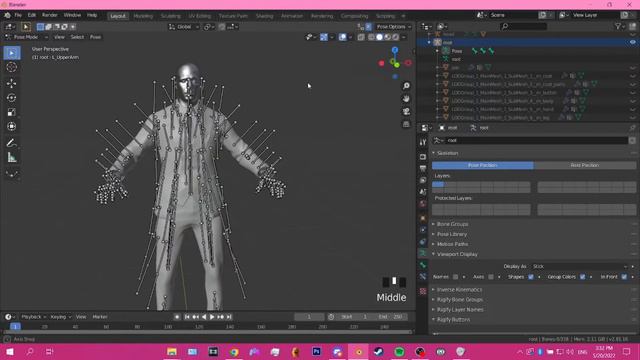Click the Windows Start button

[9, 352]
